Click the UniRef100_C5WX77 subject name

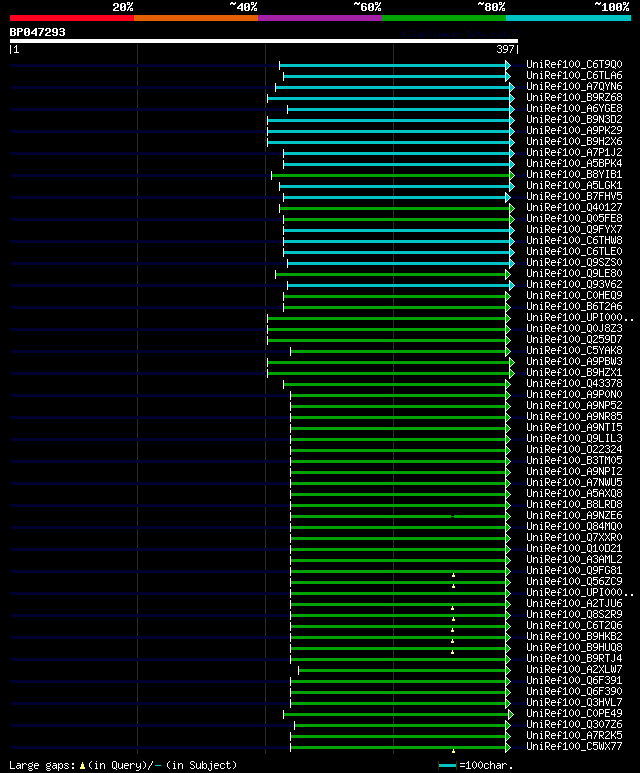tap(574, 747)
